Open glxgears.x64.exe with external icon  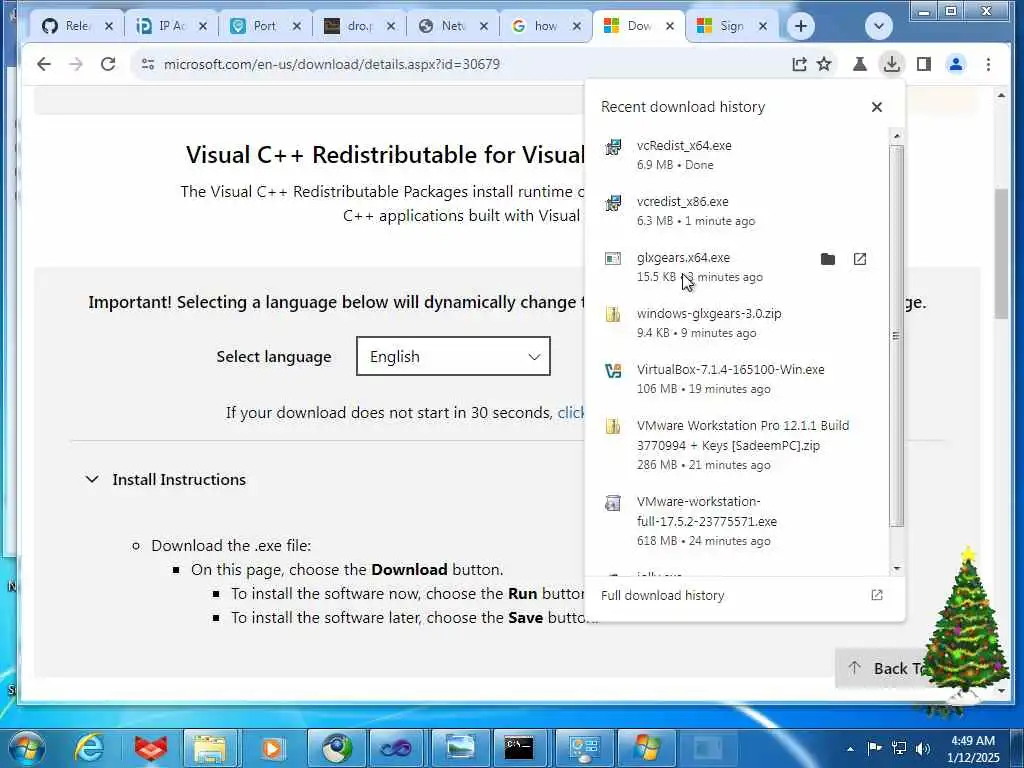click(x=859, y=259)
